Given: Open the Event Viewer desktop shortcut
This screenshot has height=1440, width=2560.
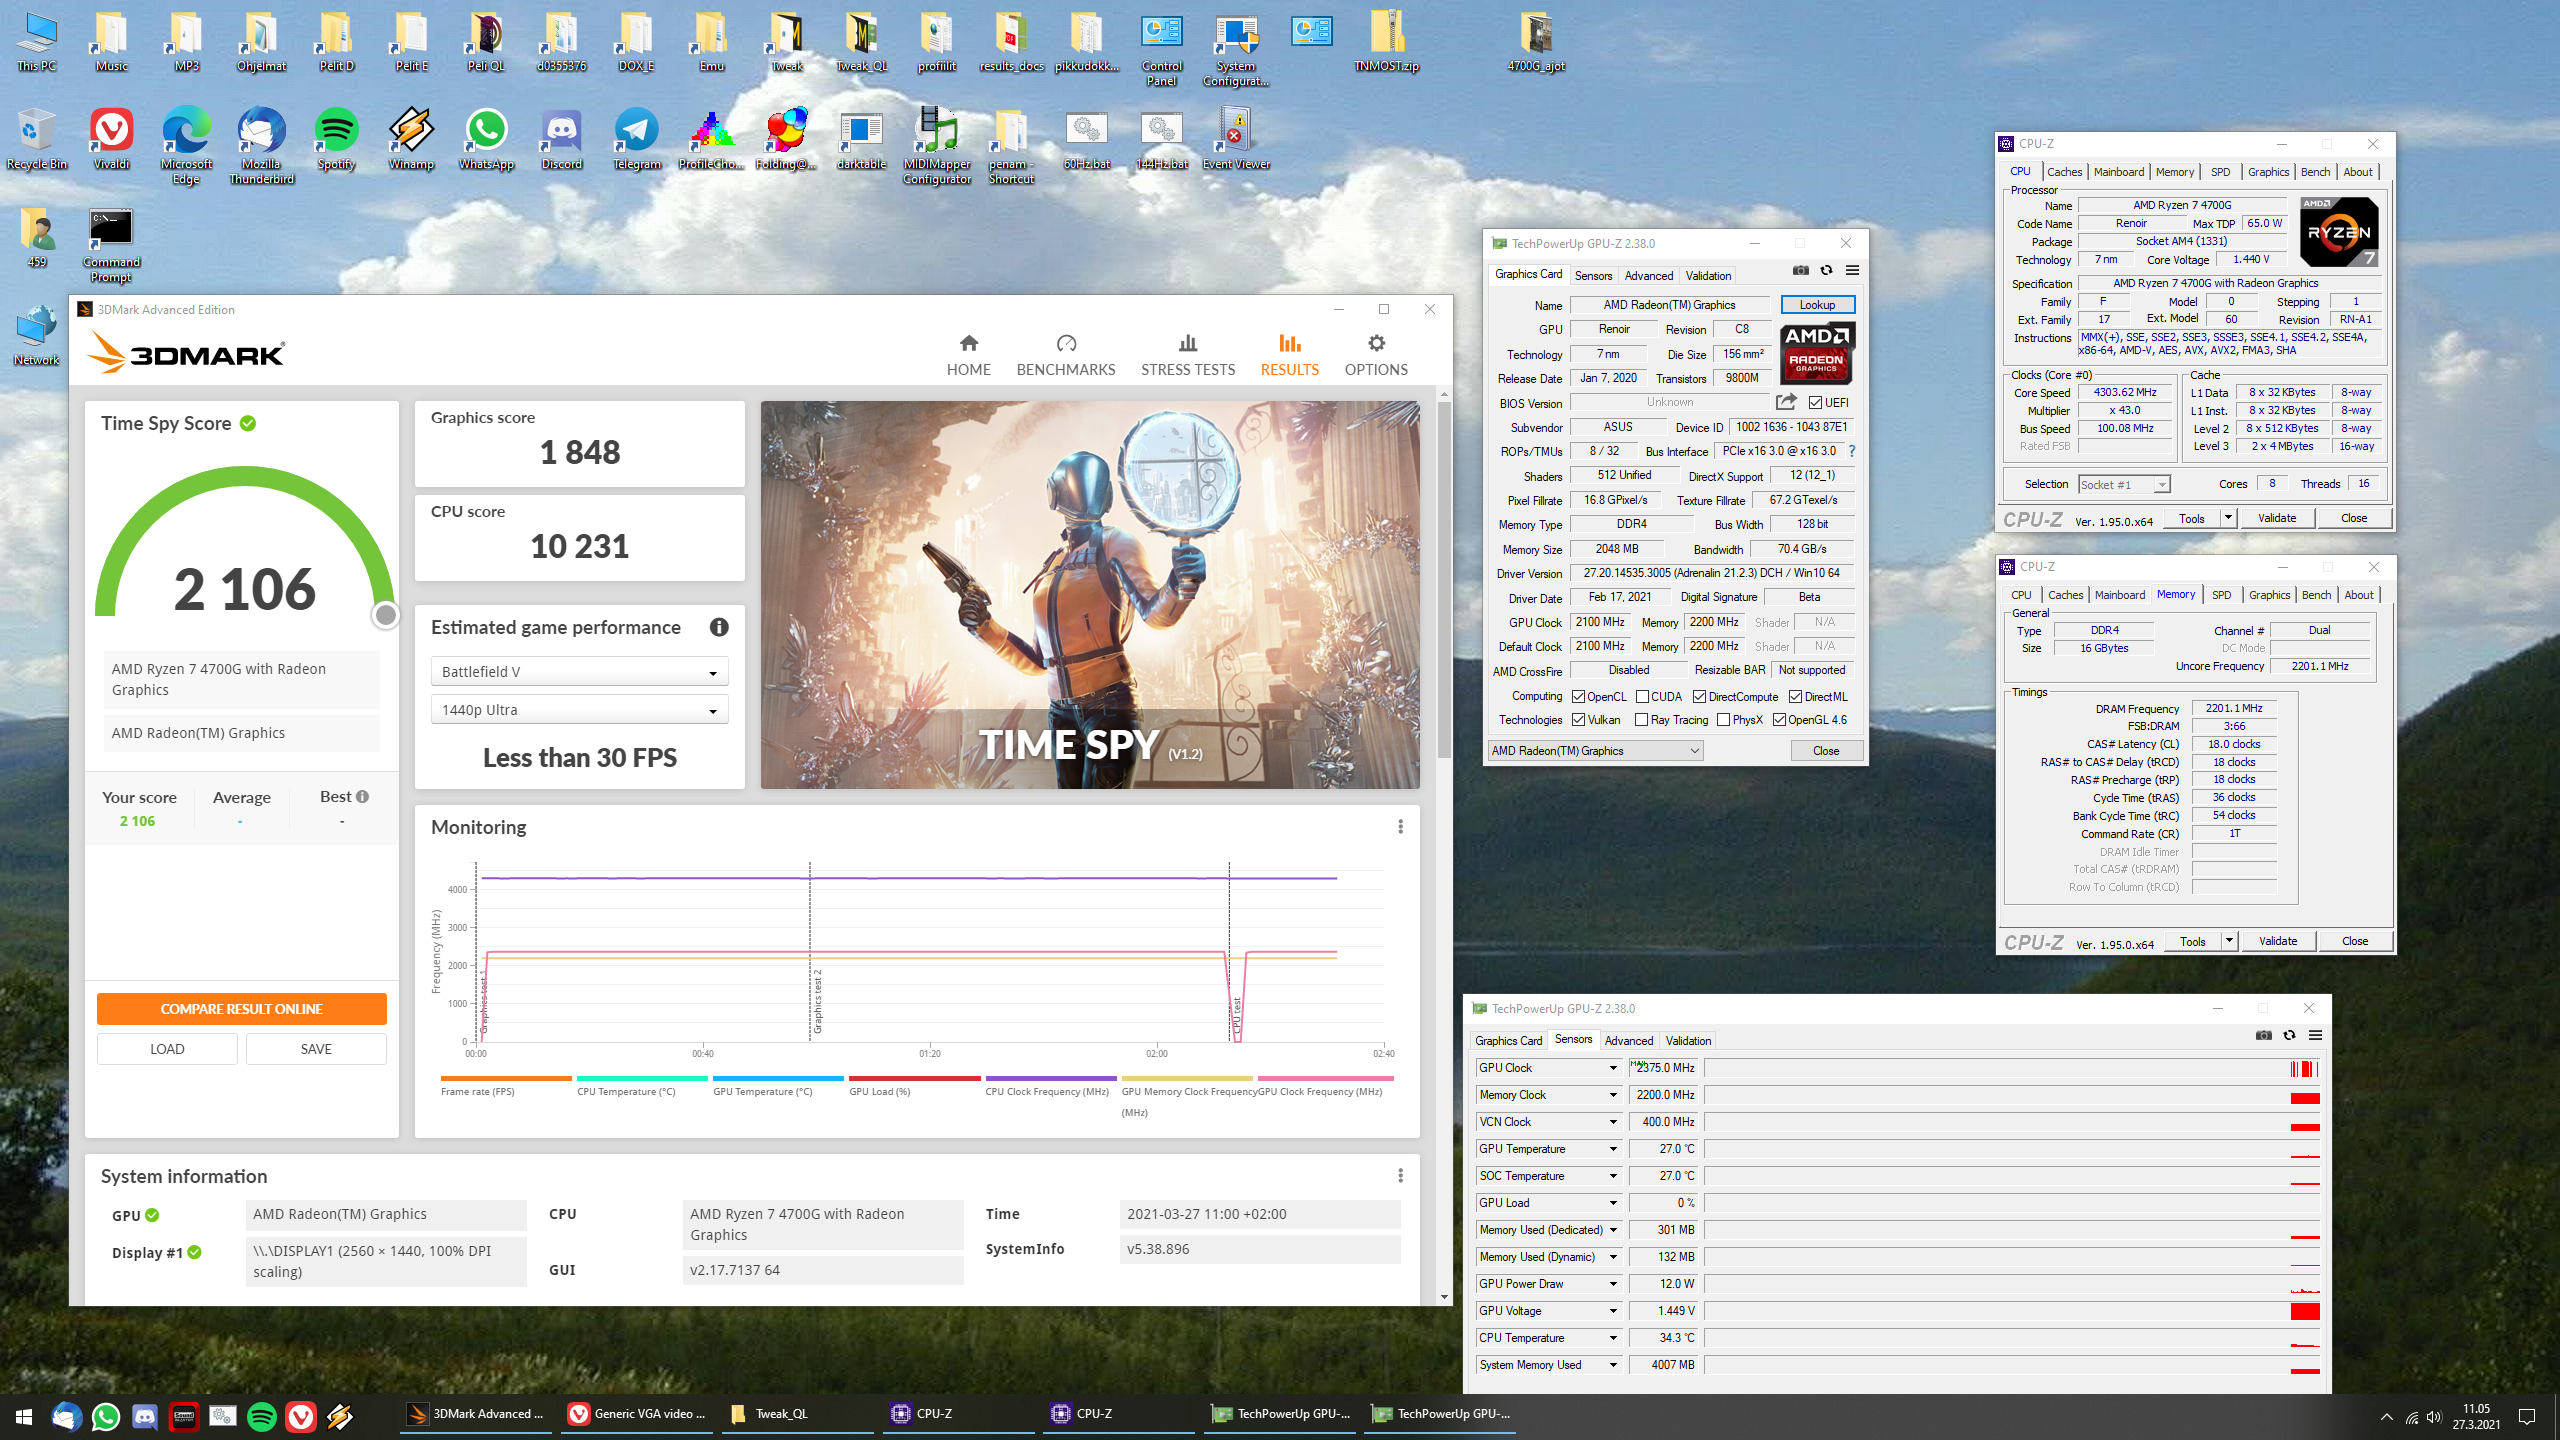Looking at the screenshot, I should click(1236, 140).
